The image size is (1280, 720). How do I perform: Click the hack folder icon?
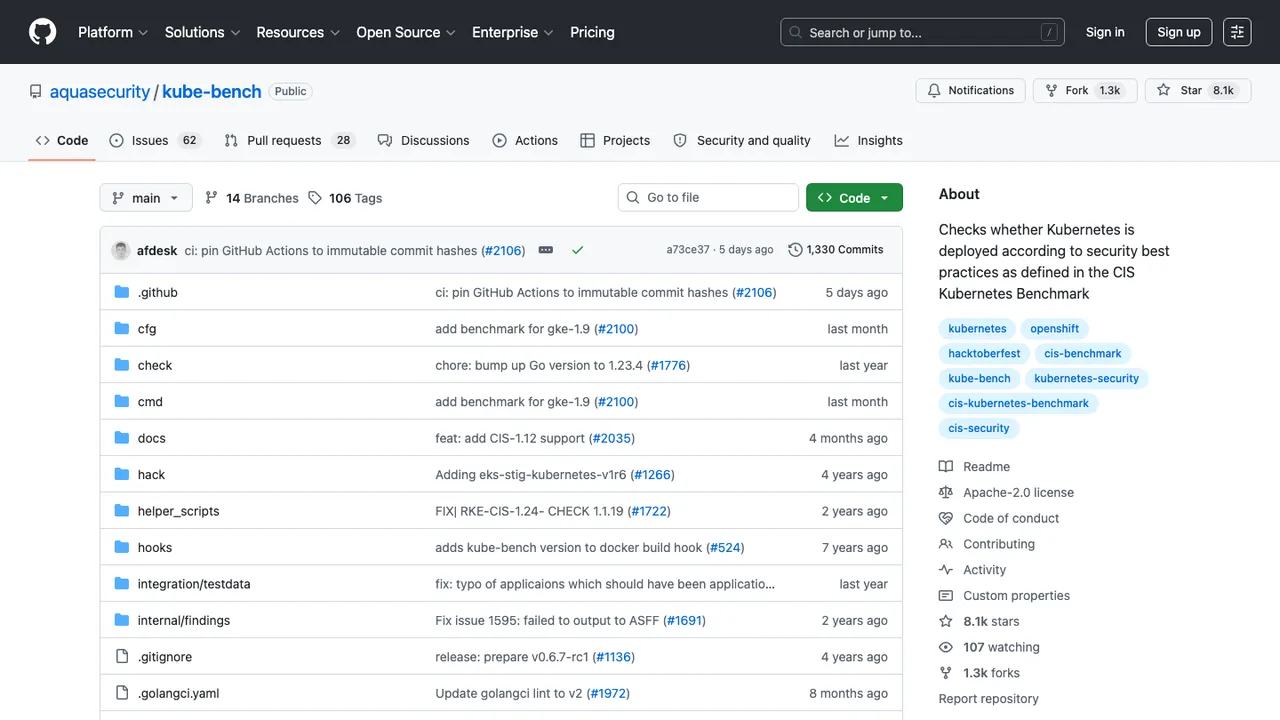tap(122, 474)
